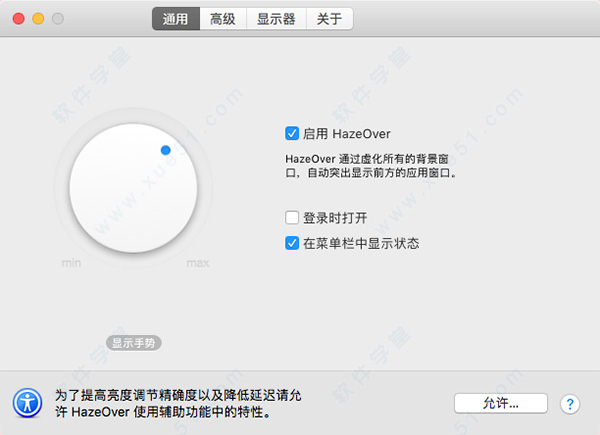
Task: Toggle the 启用 HazeOver checkbox
Action: (292, 134)
